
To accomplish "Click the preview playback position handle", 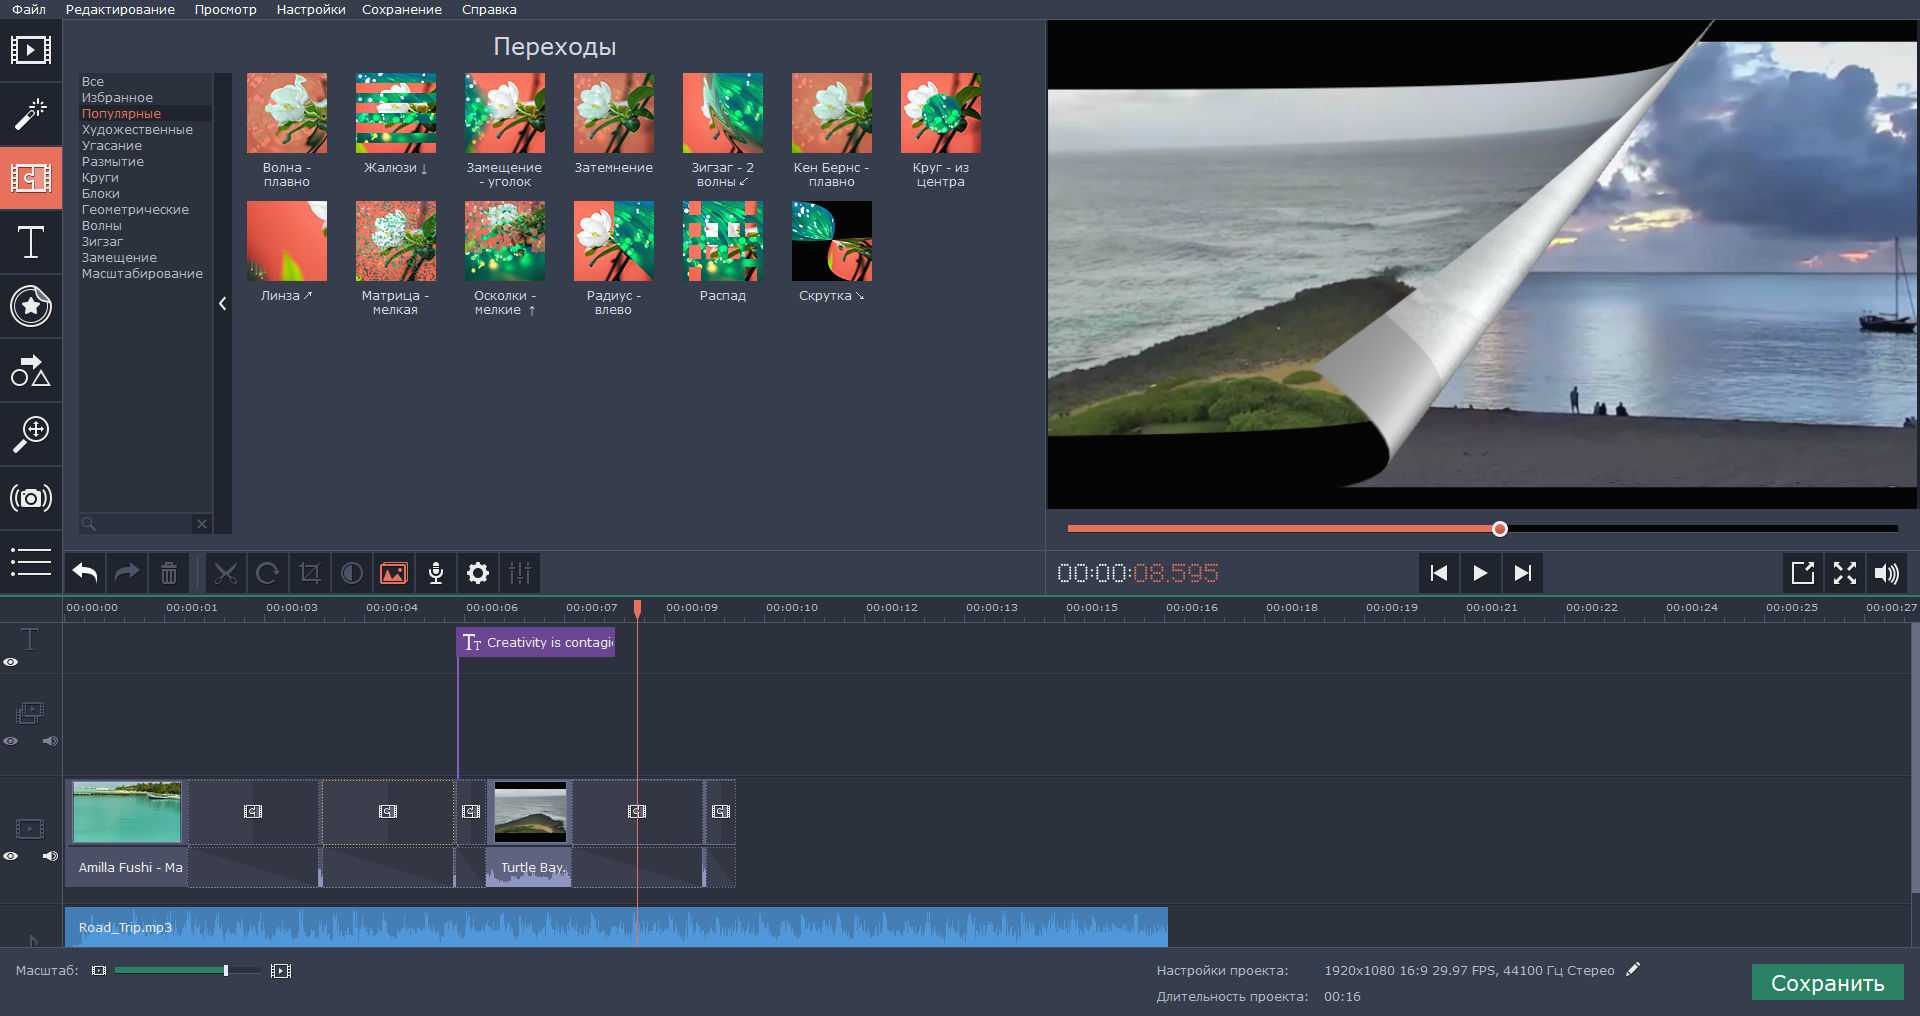I will click(x=1500, y=529).
